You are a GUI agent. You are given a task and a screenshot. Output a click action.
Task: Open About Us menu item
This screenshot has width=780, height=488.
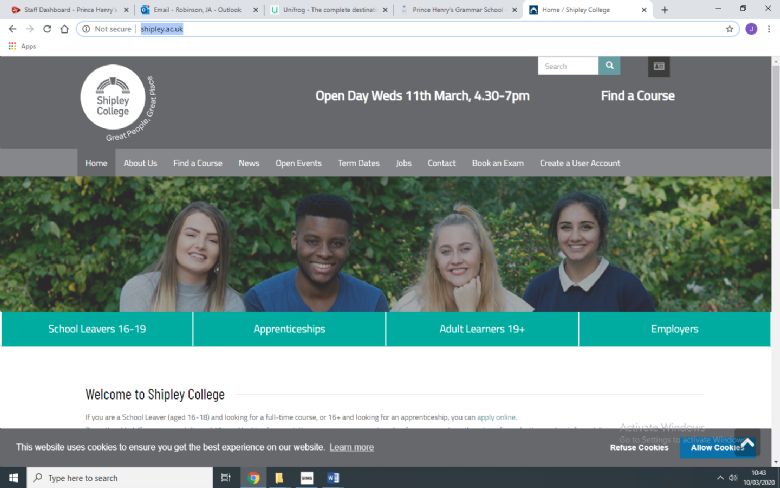click(140, 163)
